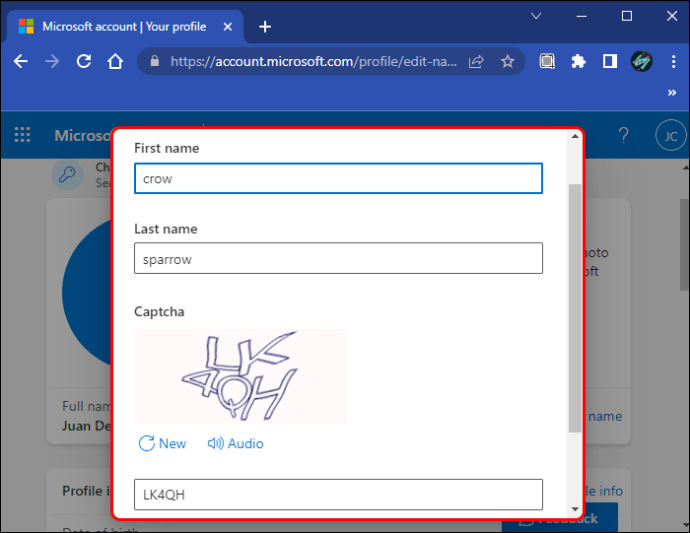Click the browser forward arrow

(x=52, y=61)
